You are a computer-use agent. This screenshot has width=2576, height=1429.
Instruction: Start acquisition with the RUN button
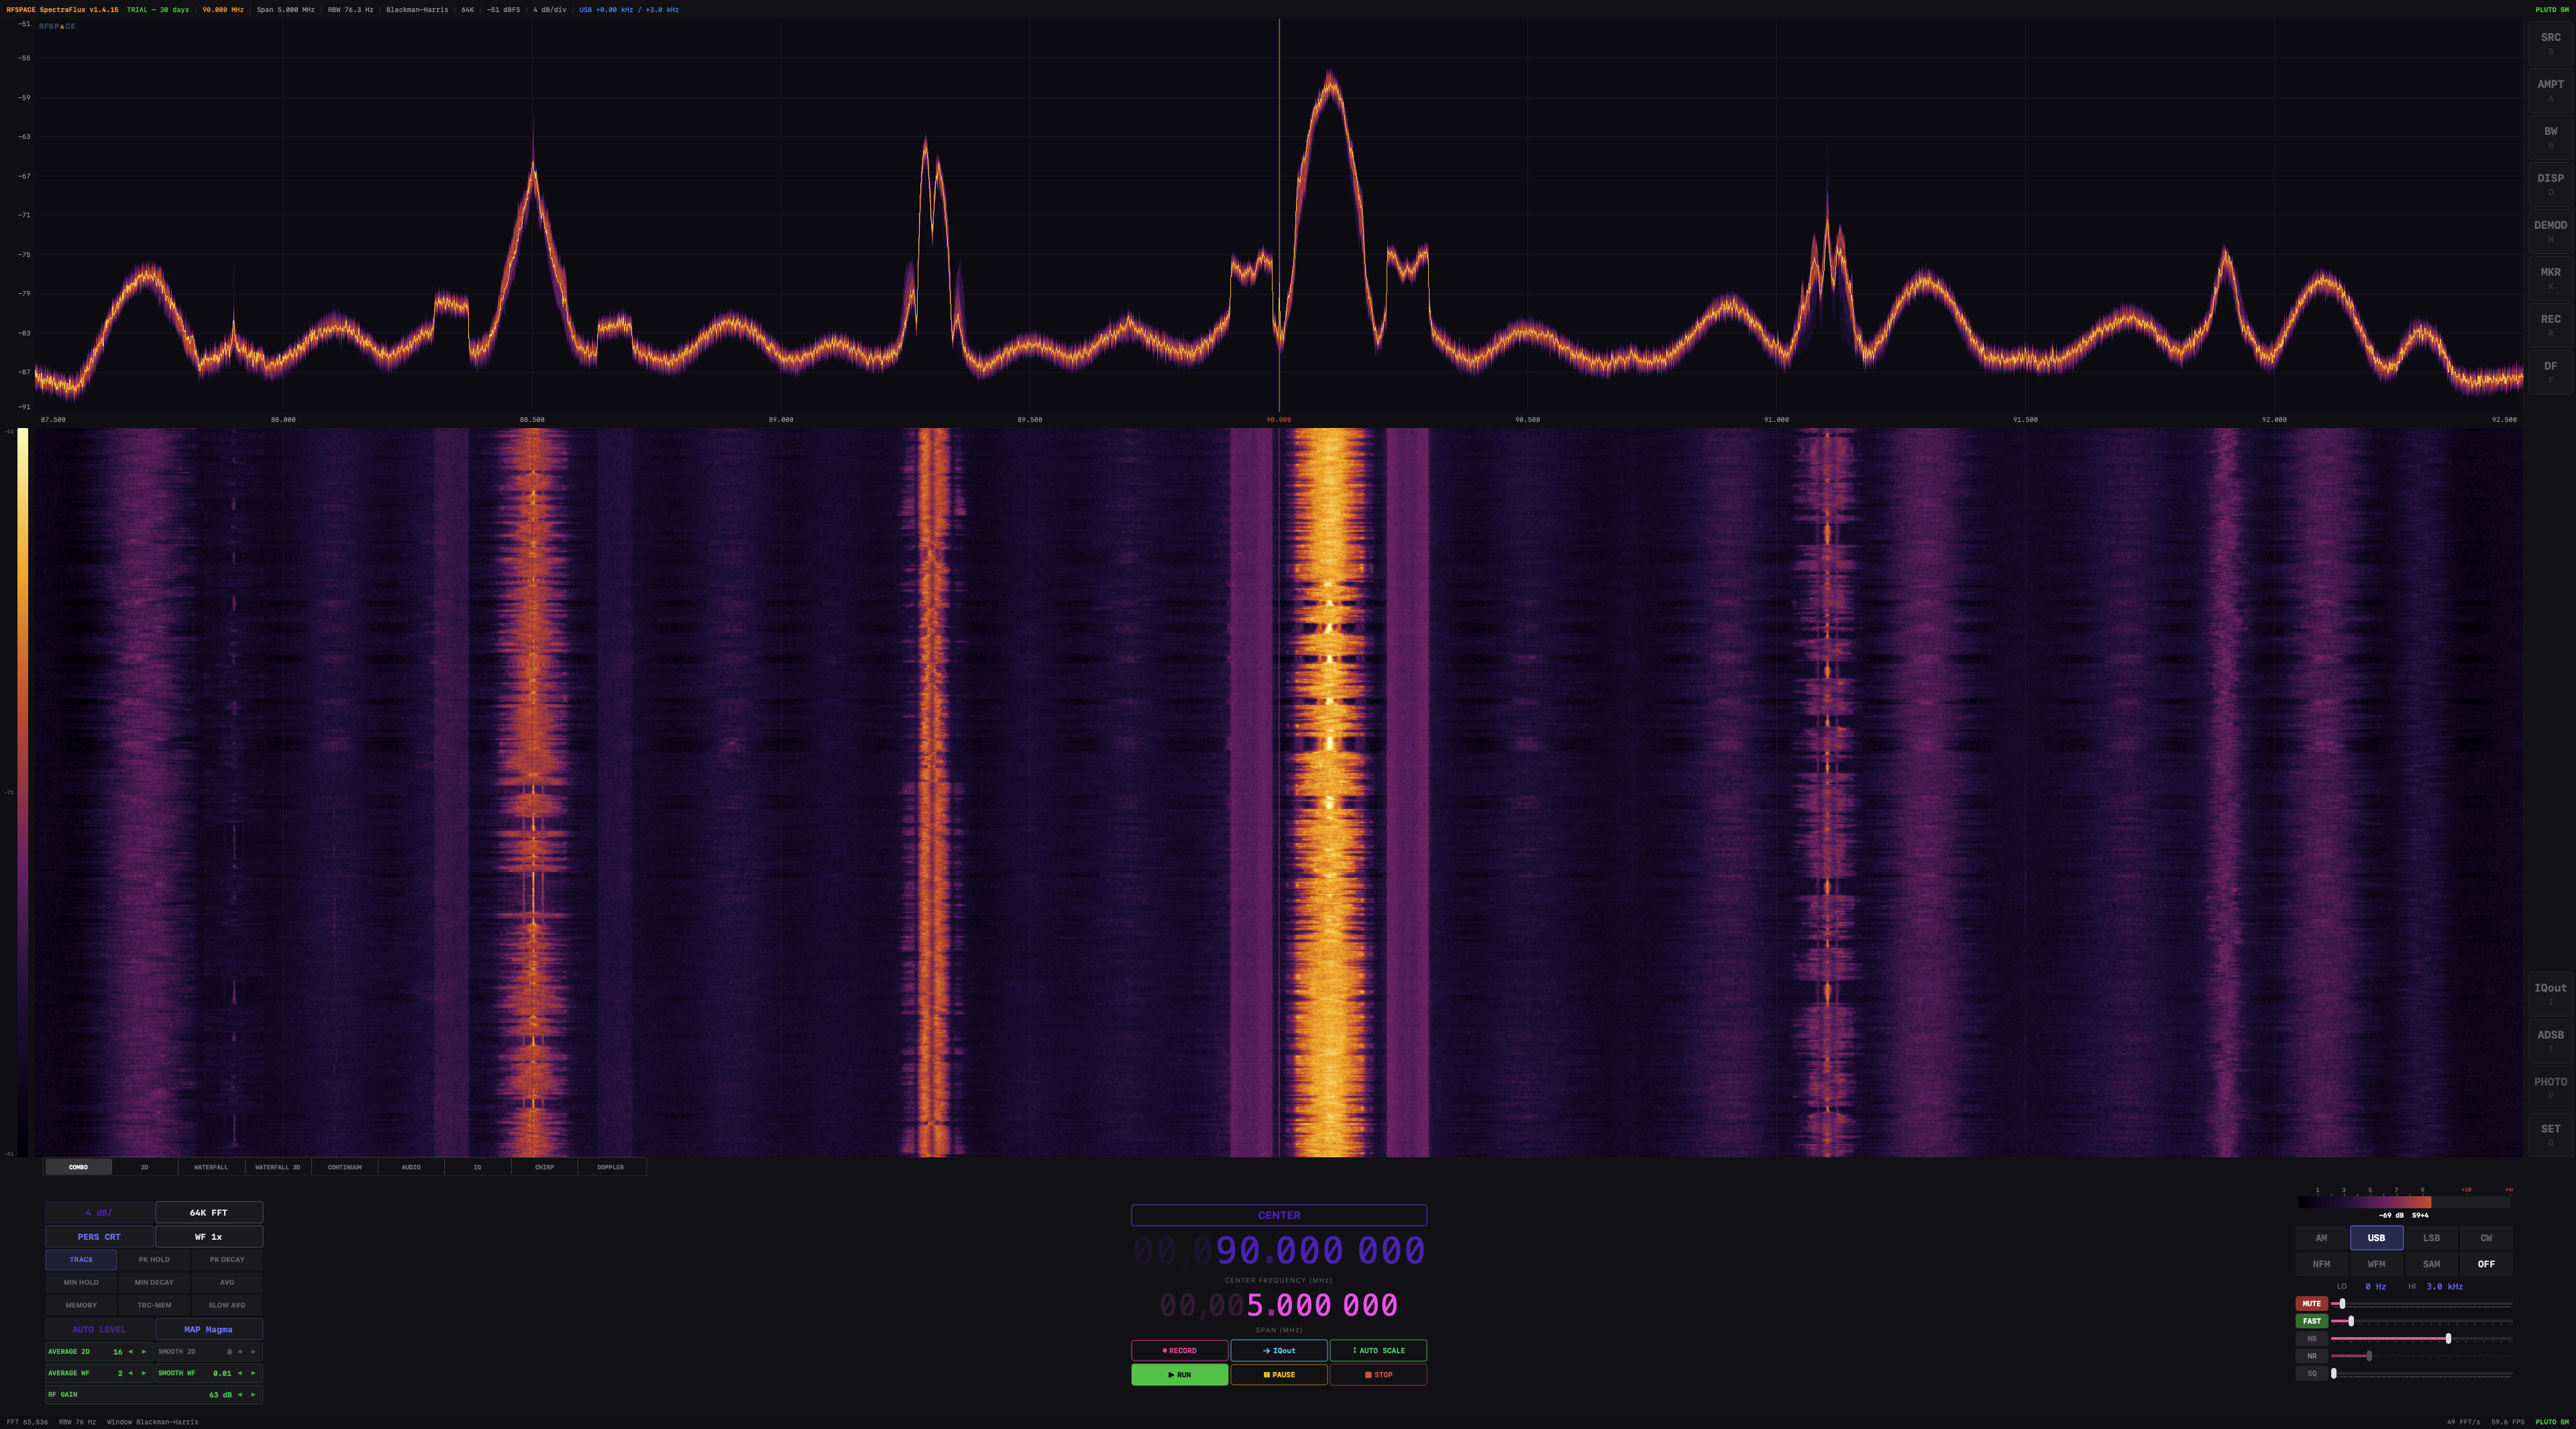(1179, 1375)
